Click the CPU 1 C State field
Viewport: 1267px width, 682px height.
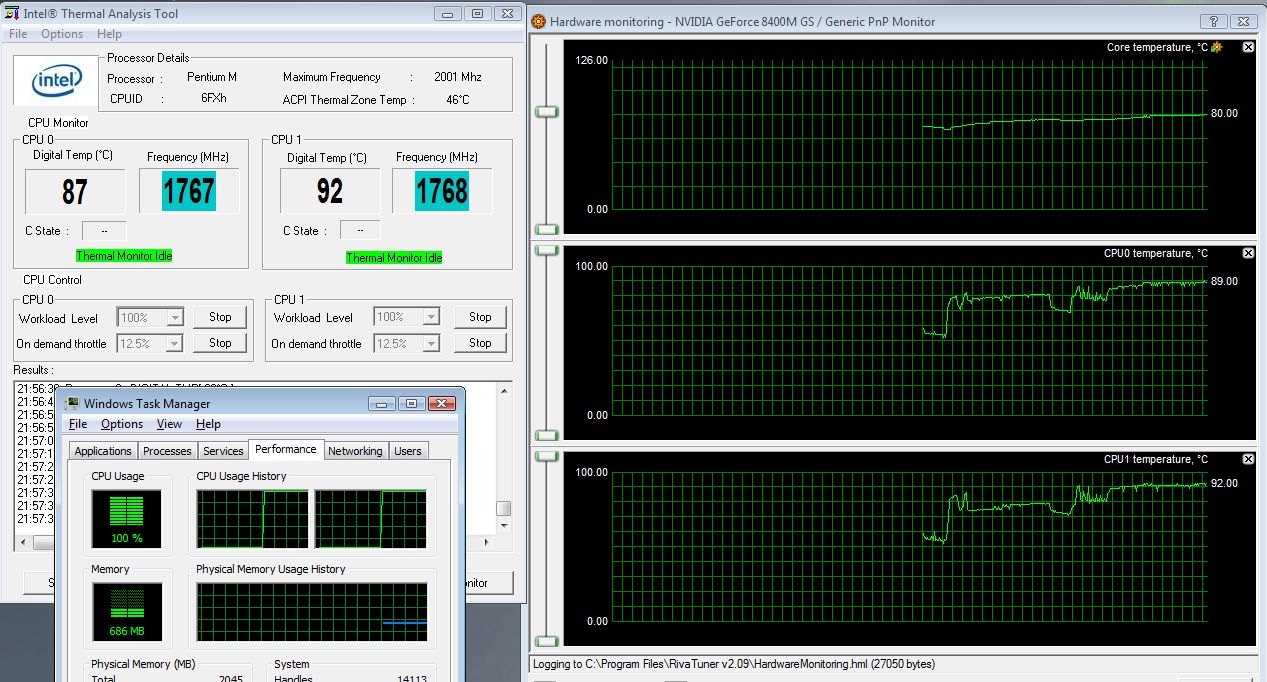[x=358, y=231]
